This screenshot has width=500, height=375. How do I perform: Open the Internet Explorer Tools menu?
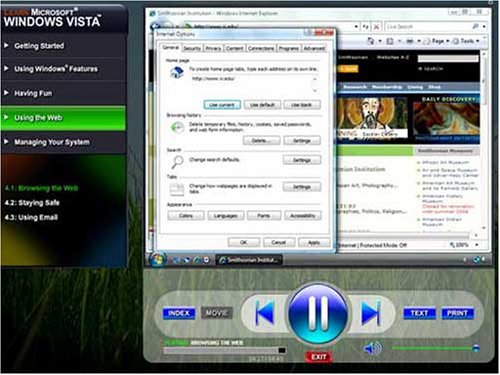point(466,41)
